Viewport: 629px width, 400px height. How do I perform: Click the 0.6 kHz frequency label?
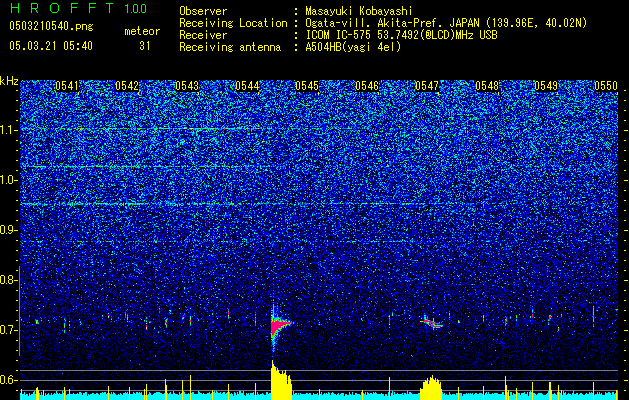(7, 380)
